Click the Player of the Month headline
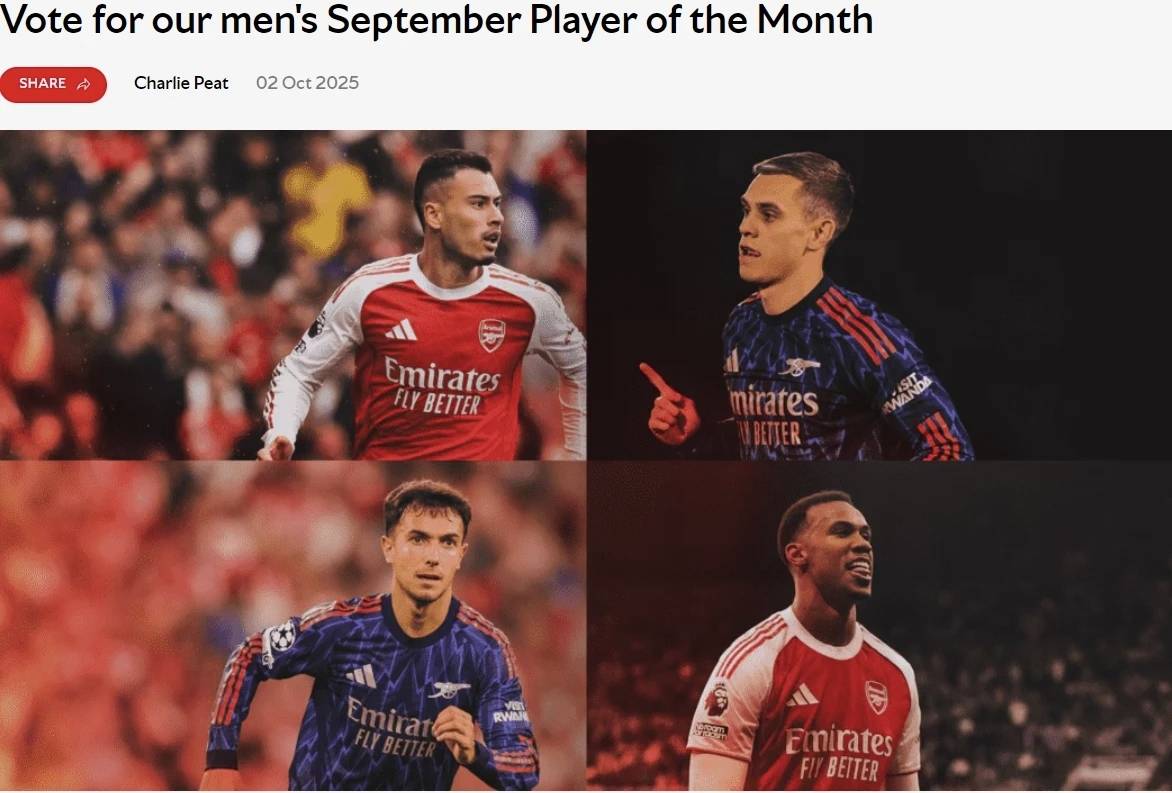The width and height of the screenshot is (1172, 793). tap(436, 20)
